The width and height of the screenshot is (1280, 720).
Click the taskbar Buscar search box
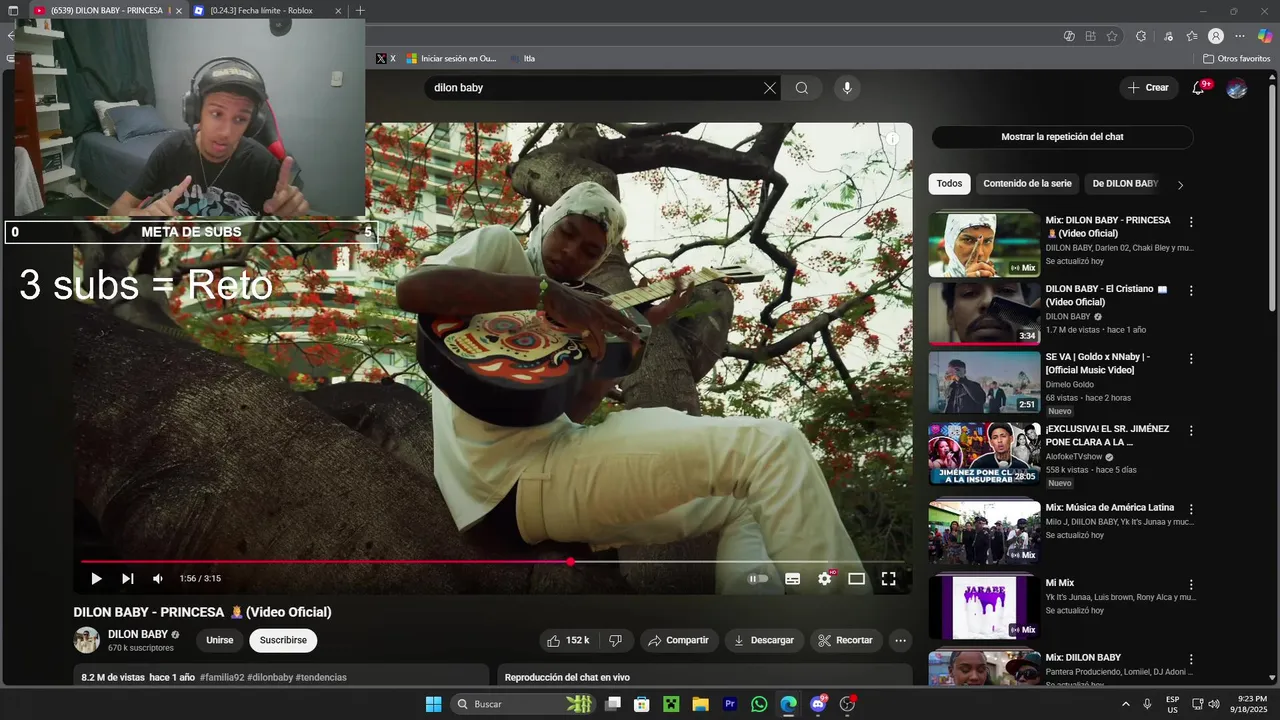coord(525,704)
